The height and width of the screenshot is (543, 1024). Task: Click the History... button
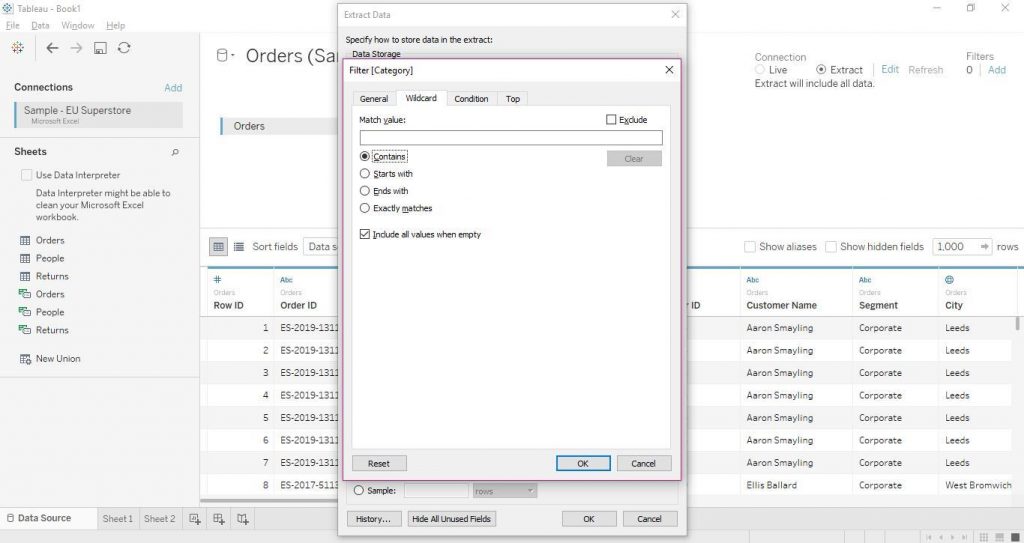pos(374,519)
